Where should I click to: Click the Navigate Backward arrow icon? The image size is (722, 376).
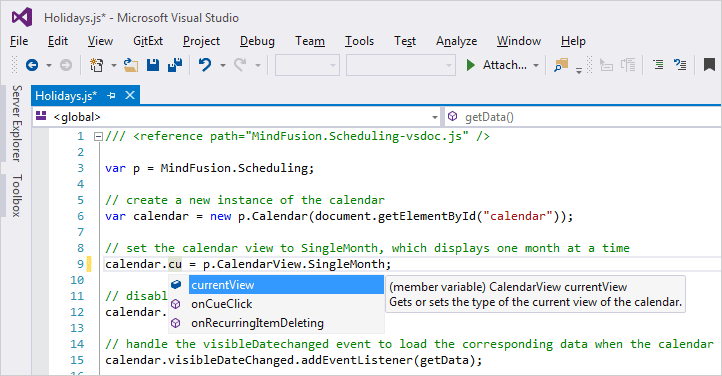32,65
